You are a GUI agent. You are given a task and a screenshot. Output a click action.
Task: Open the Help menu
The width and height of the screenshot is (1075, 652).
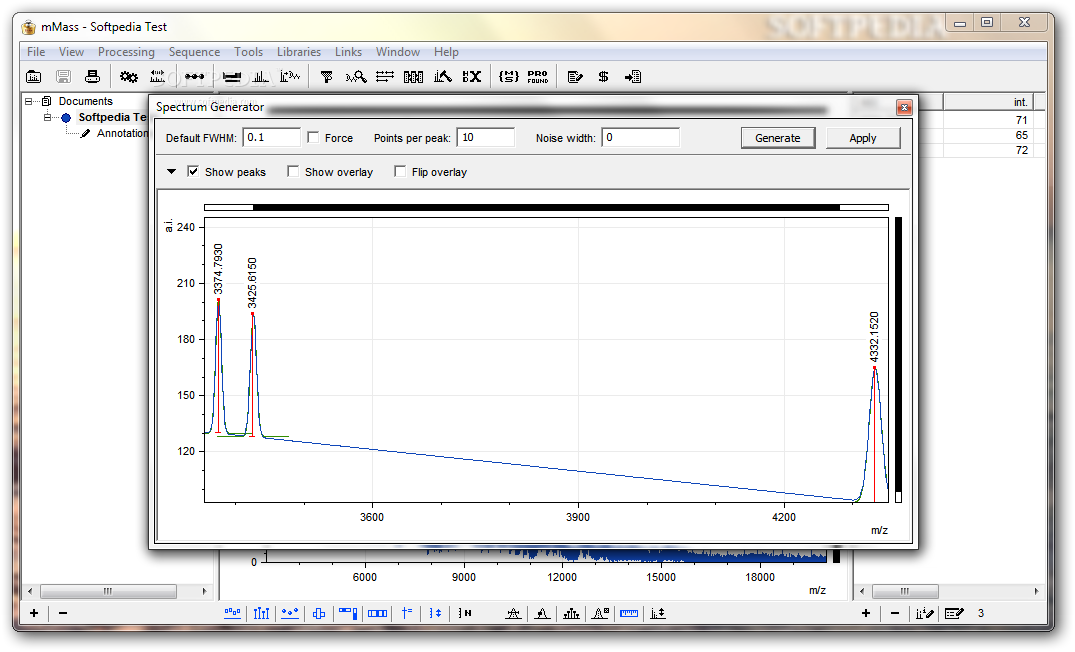pos(446,51)
